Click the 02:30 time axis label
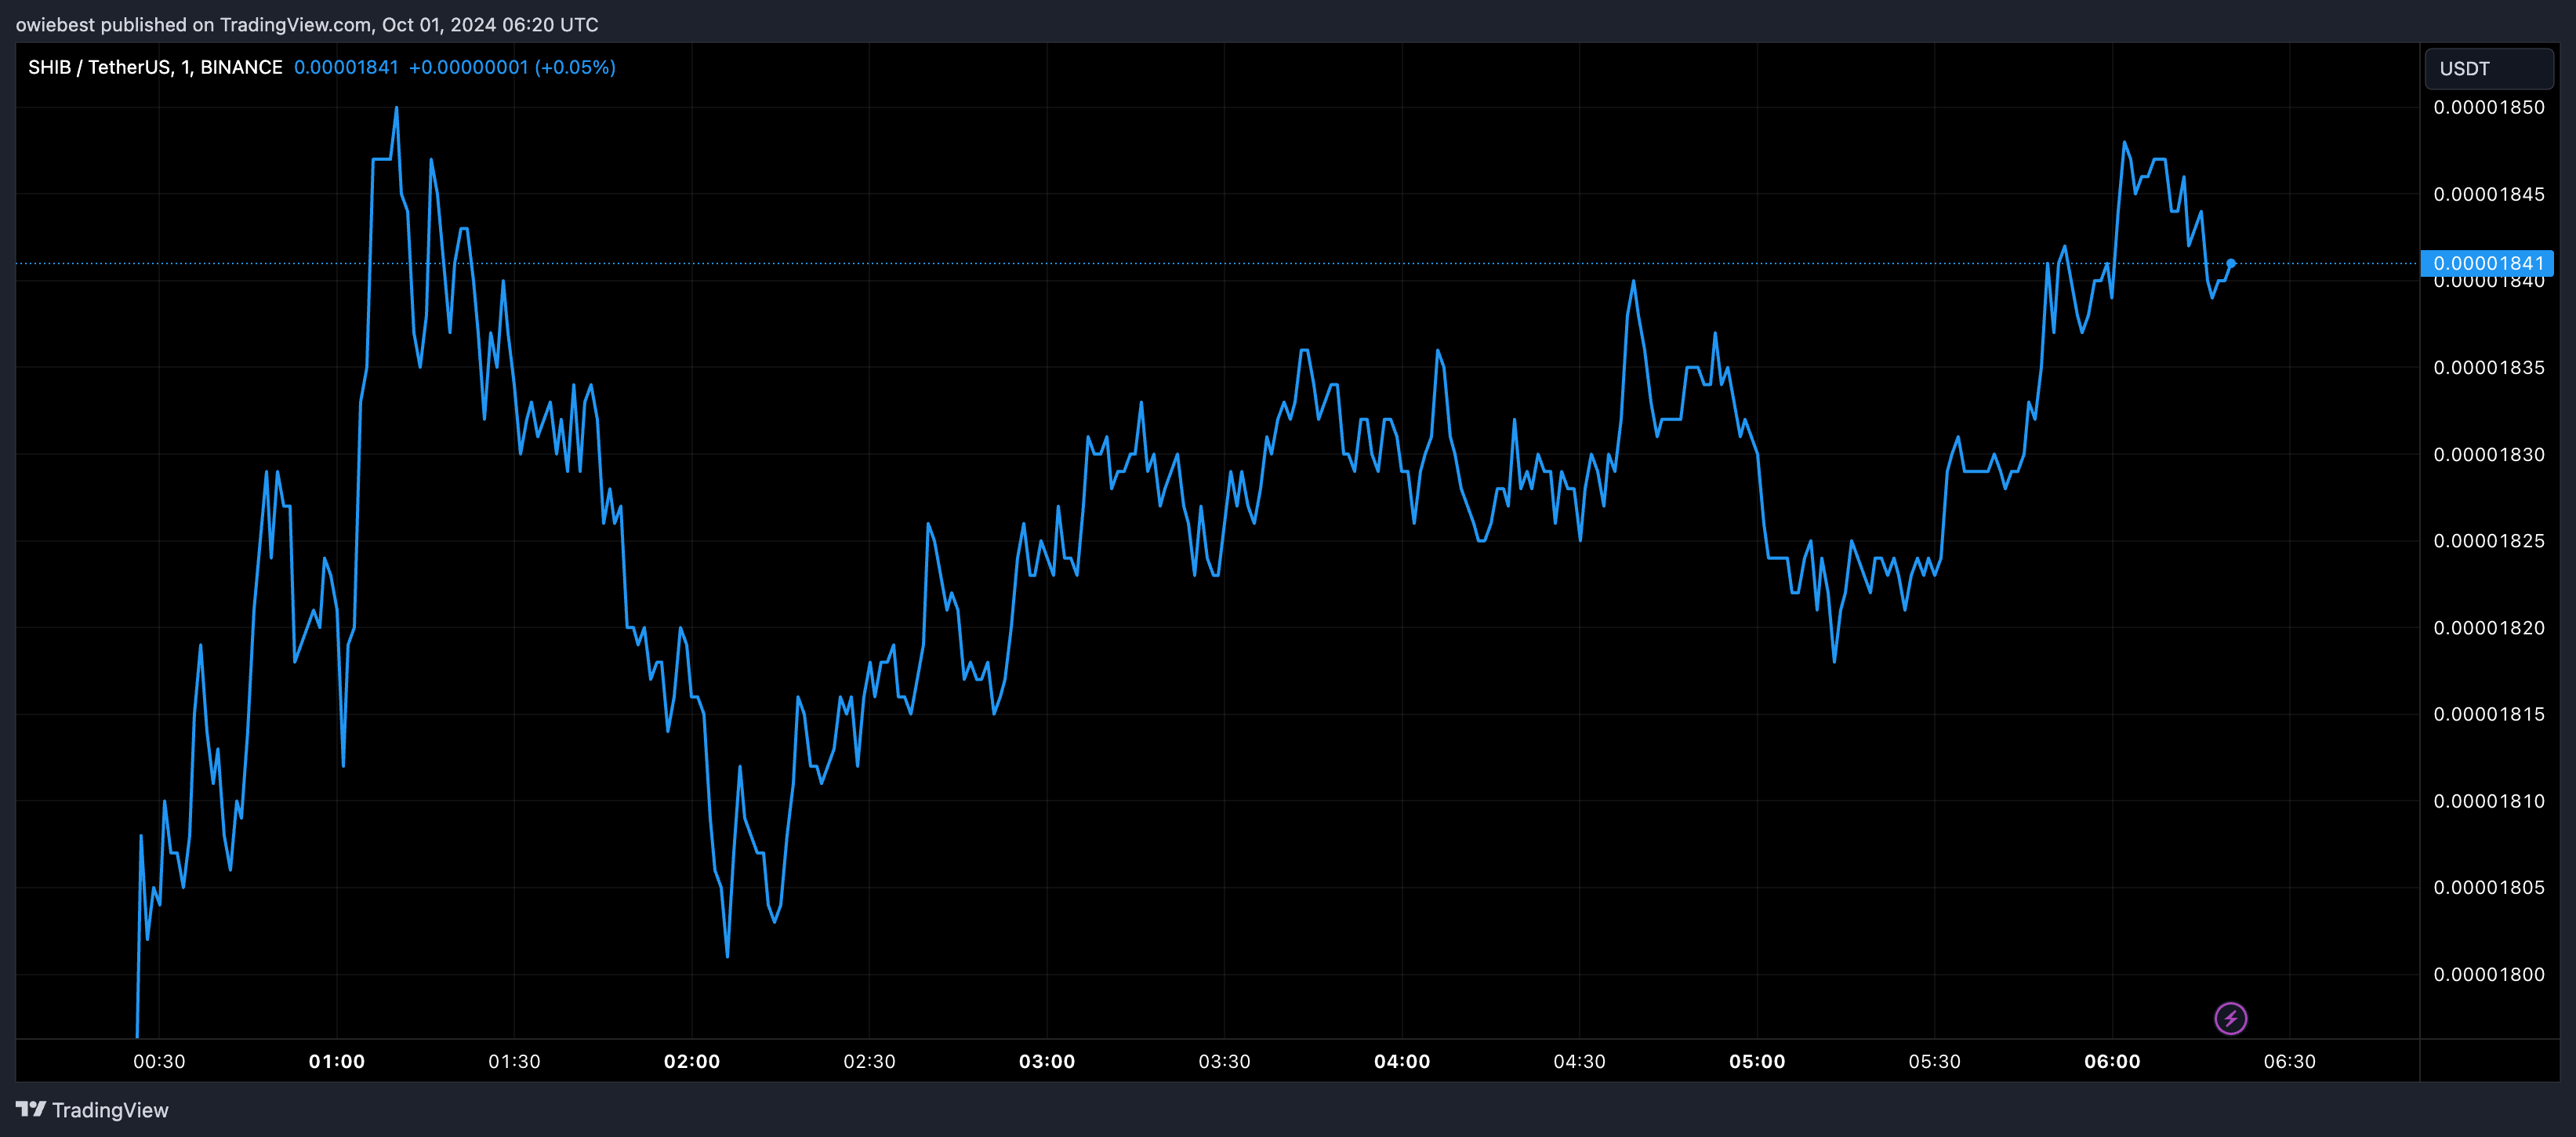Screen dimensions: 2576x1137 [x=869, y=1061]
